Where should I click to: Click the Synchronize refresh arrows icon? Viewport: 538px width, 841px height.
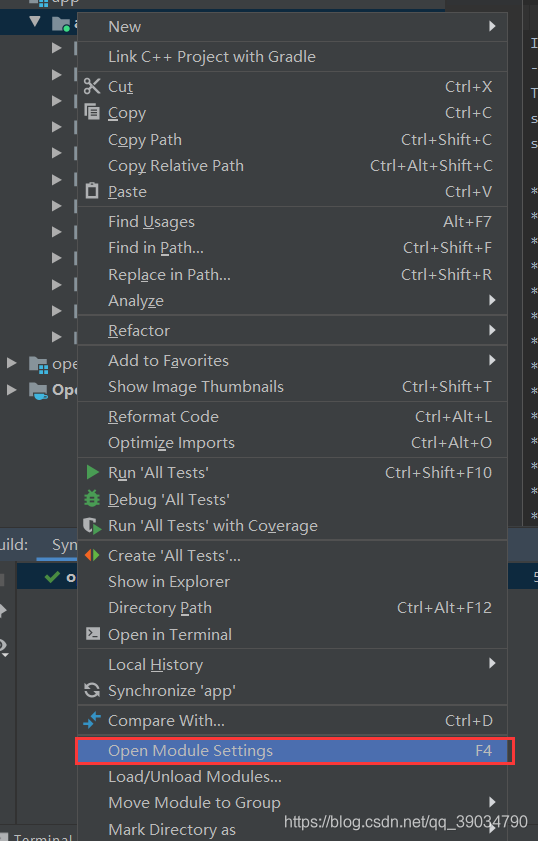click(92, 690)
